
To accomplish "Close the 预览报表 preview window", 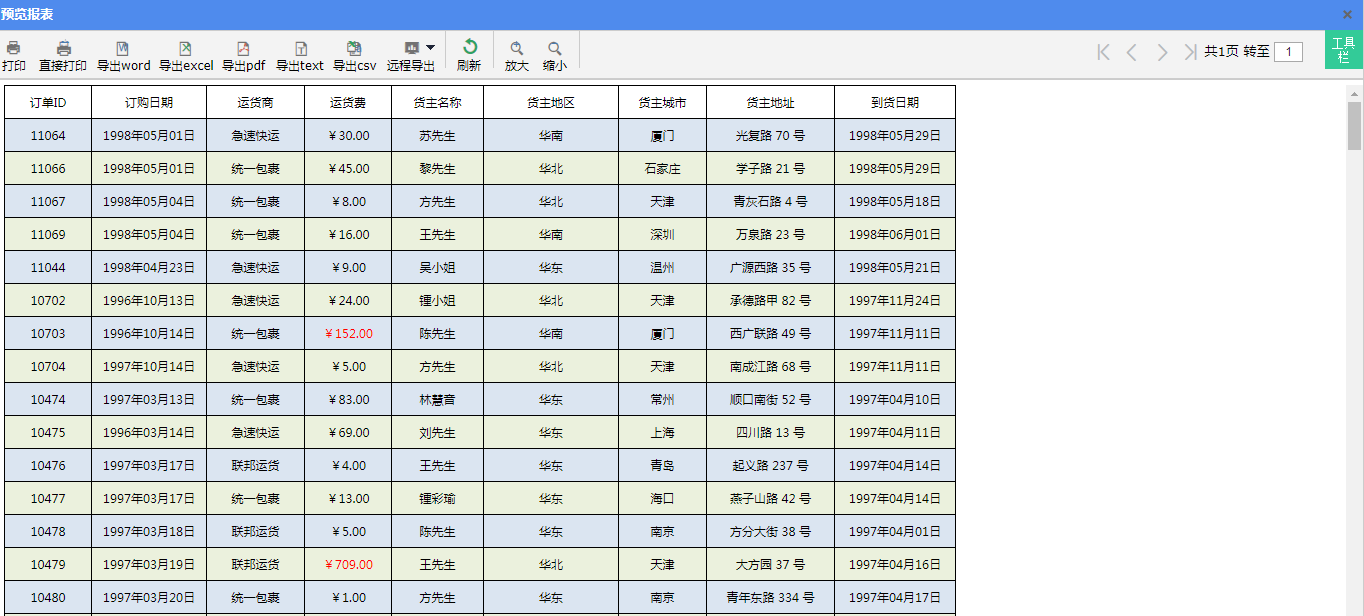I will click(x=1347, y=14).
